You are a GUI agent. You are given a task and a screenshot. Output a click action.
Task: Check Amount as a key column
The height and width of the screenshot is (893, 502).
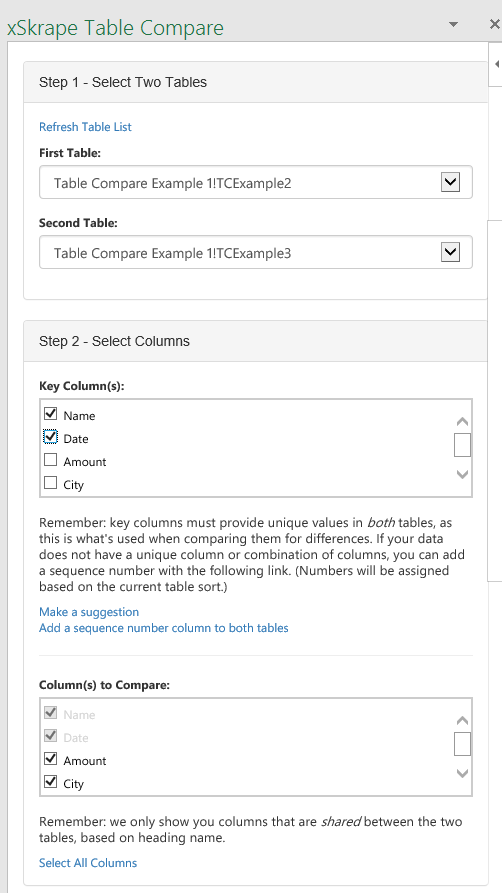(51, 460)
